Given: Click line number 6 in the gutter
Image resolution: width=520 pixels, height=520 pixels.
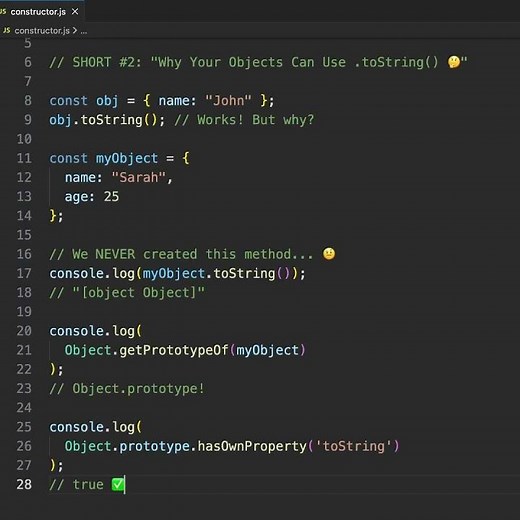Looking at the screenshot, I should [28, 62].
